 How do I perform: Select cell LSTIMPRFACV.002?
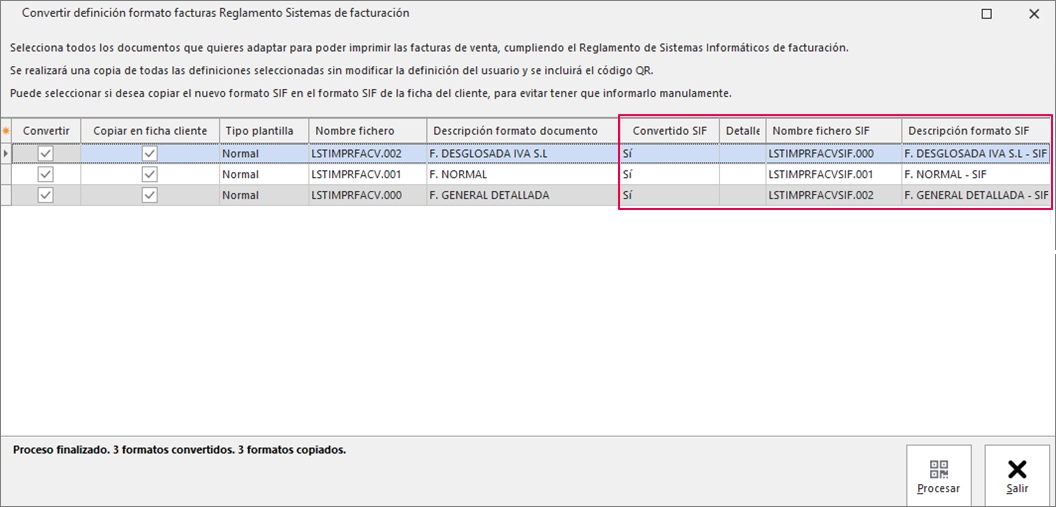[368, 154]
